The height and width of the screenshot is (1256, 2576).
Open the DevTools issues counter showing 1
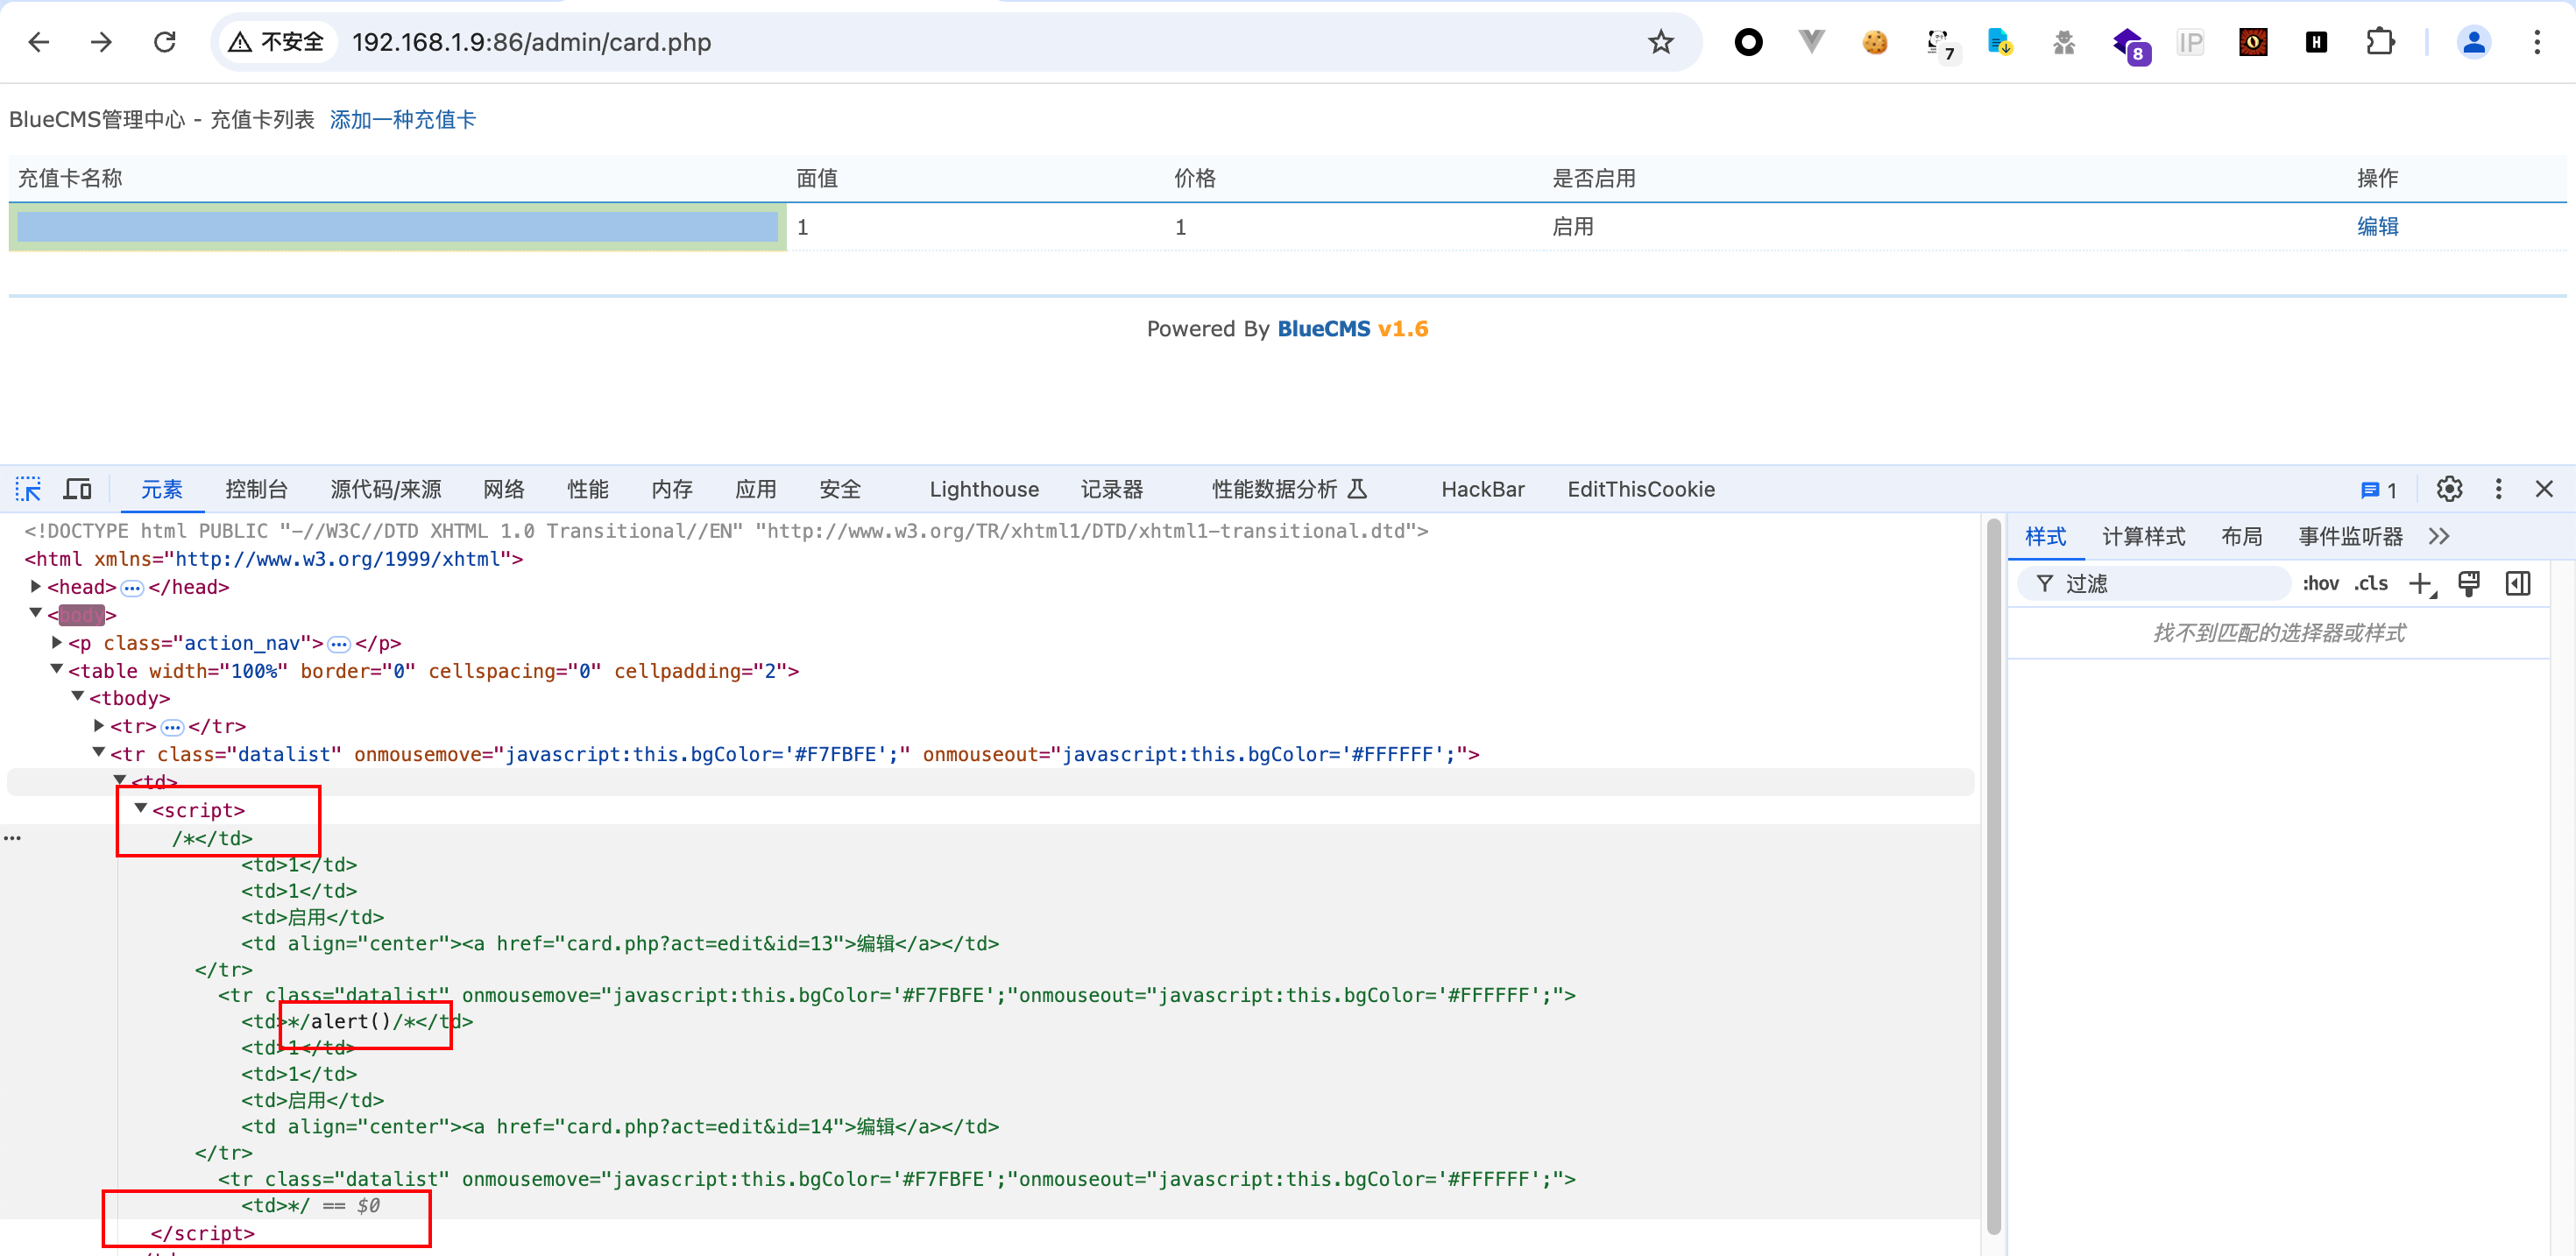tap(2378, 490)
